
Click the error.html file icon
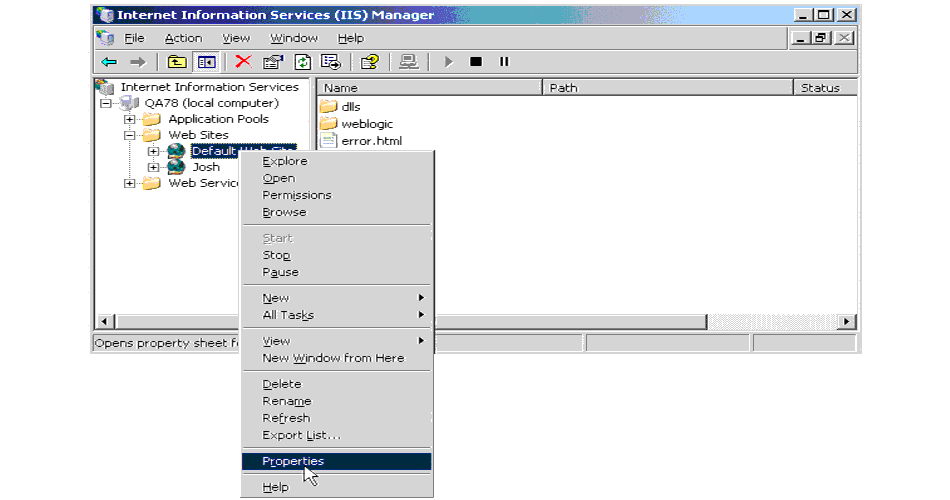[328, 141]
